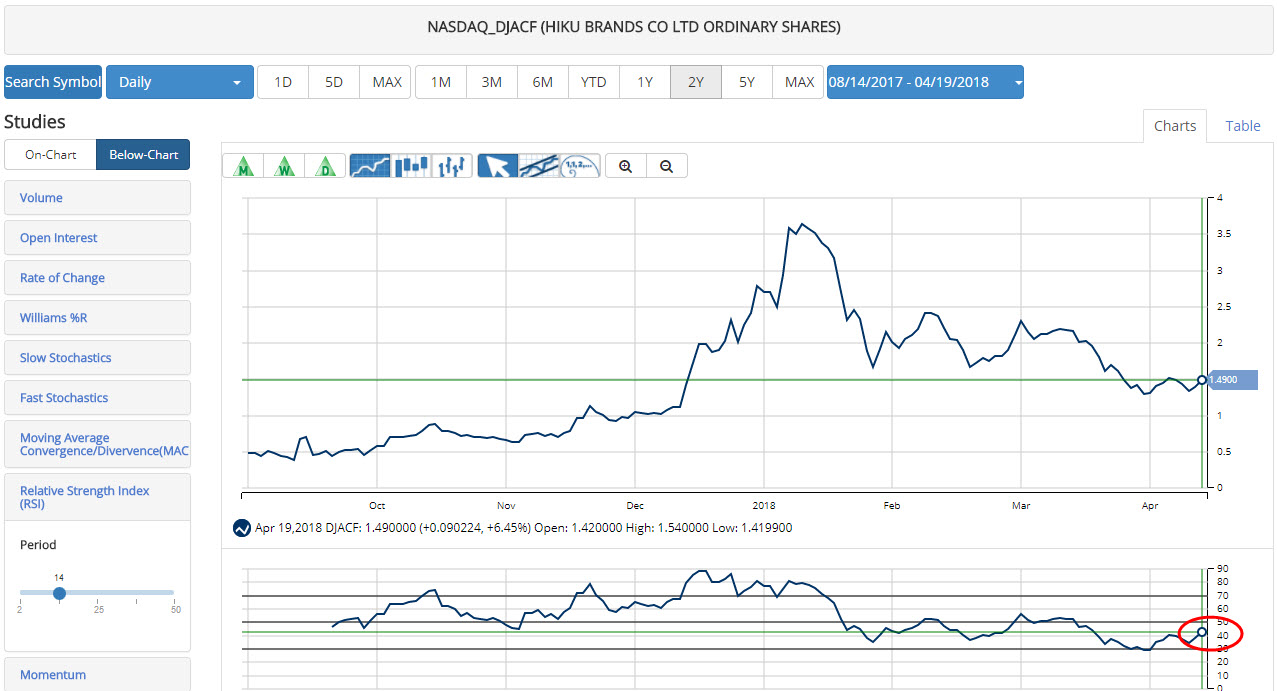Click the Apr 19,2018 DJACF quote line
The height and width of the screenshot is (691, 1277).
point(523,528)
